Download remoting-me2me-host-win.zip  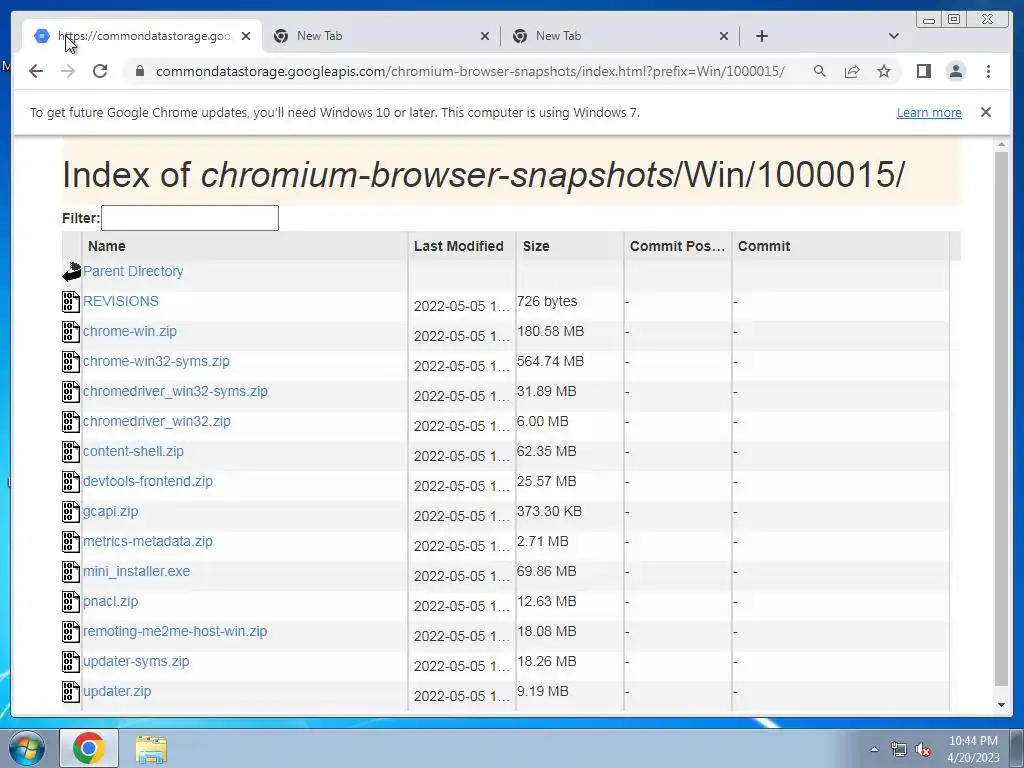click(x=175, y=632)
